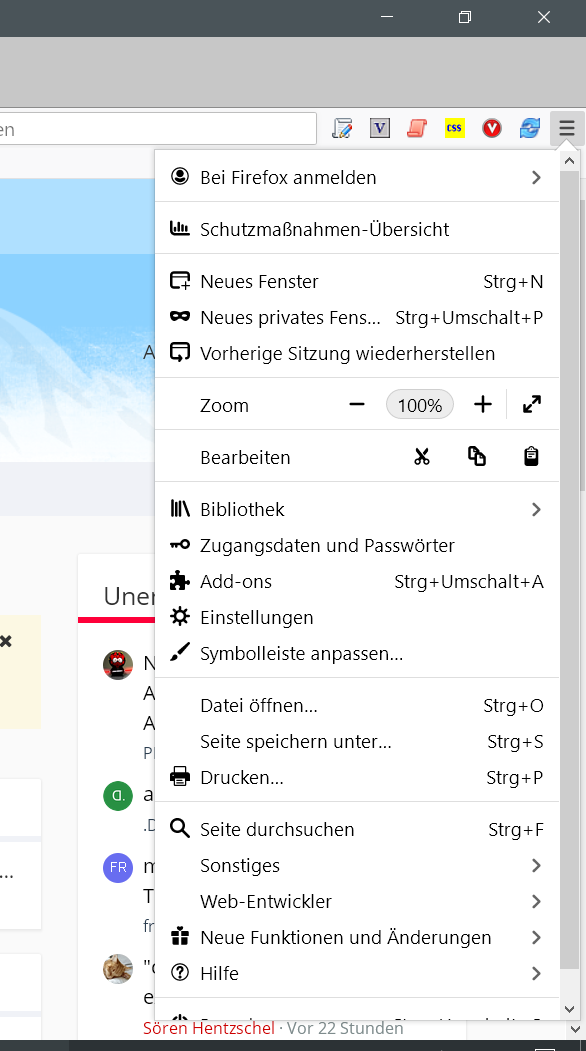Enter fullscreen via the Zoom row arrows icon
Screen dimensions: 586x1051
tap(532, 404)
